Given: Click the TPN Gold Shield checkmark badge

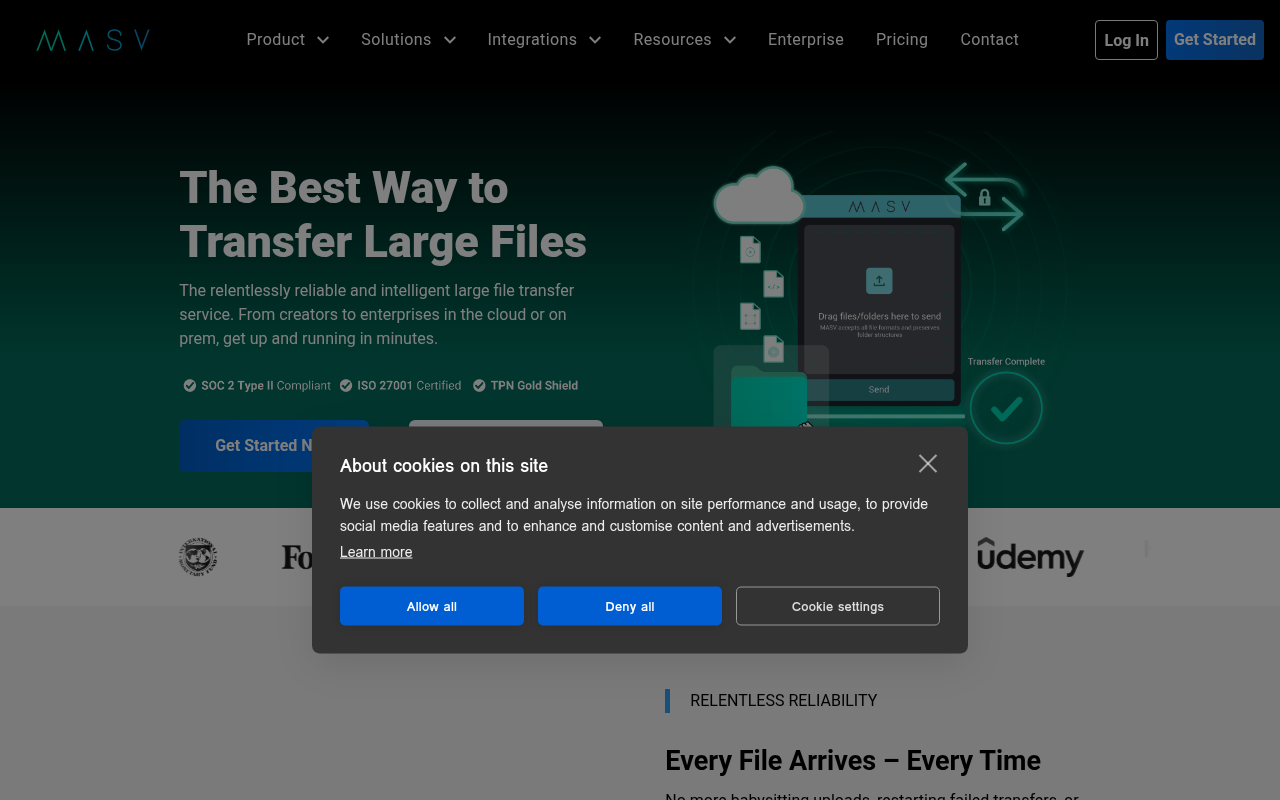Looking at the screenshot, I should (479, 385).
